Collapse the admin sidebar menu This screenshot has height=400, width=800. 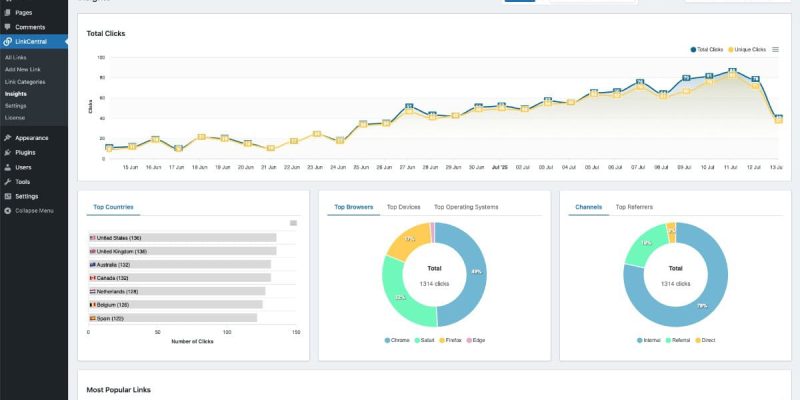pos(34,211)
